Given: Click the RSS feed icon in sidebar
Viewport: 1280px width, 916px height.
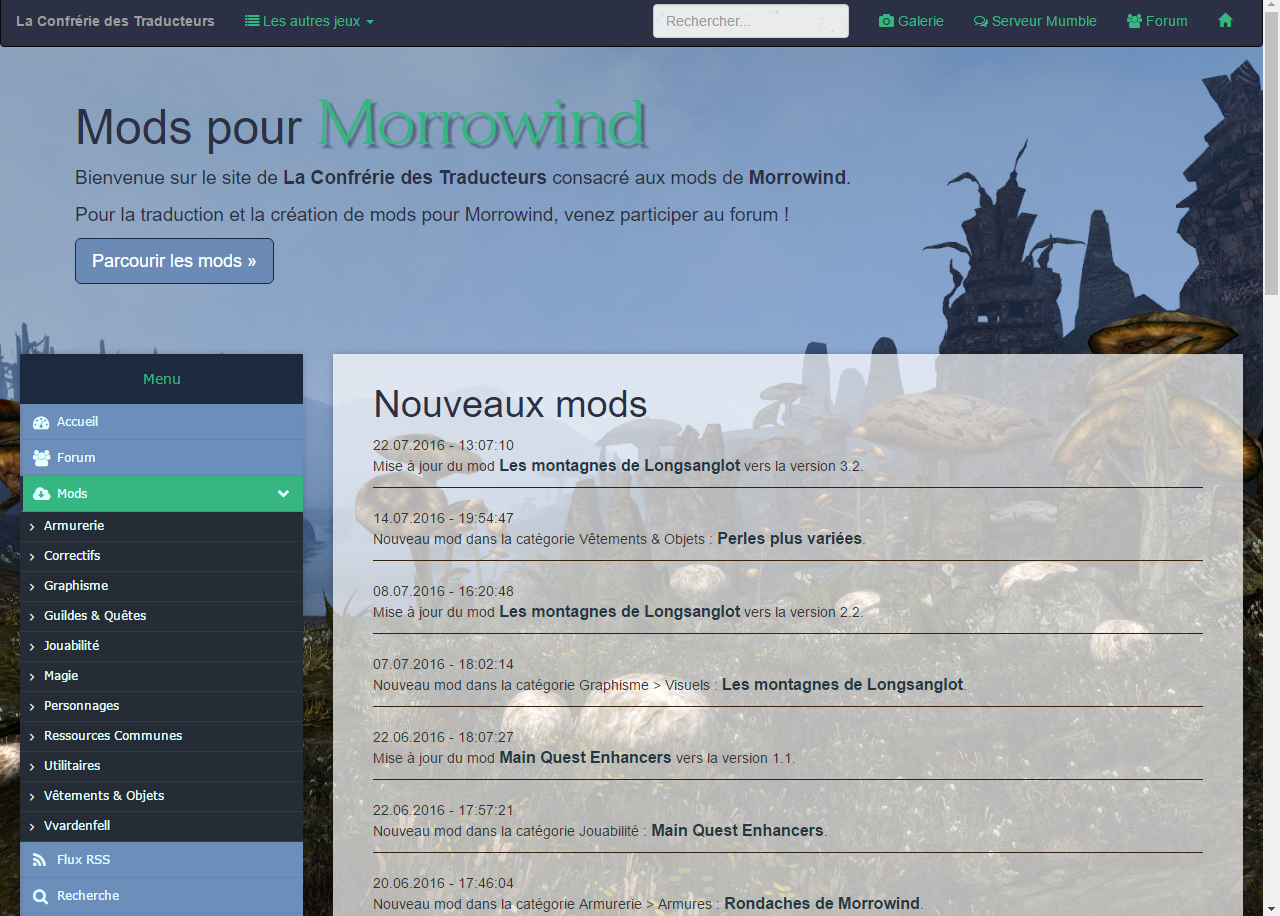Looking at the screenshot, I should (x=40, y=860).
